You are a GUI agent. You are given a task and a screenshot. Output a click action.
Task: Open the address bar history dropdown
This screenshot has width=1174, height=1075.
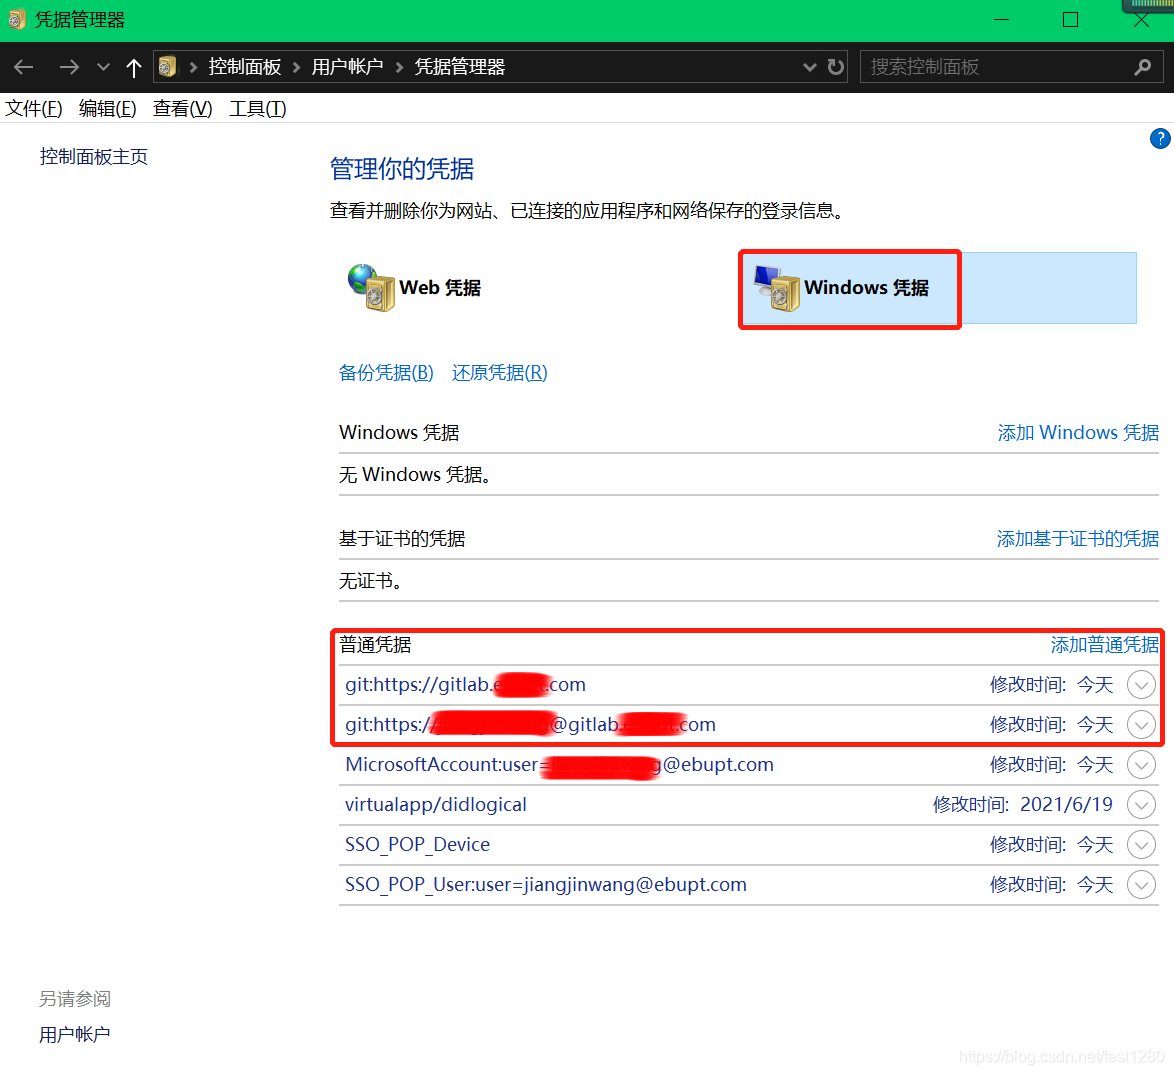809,67
